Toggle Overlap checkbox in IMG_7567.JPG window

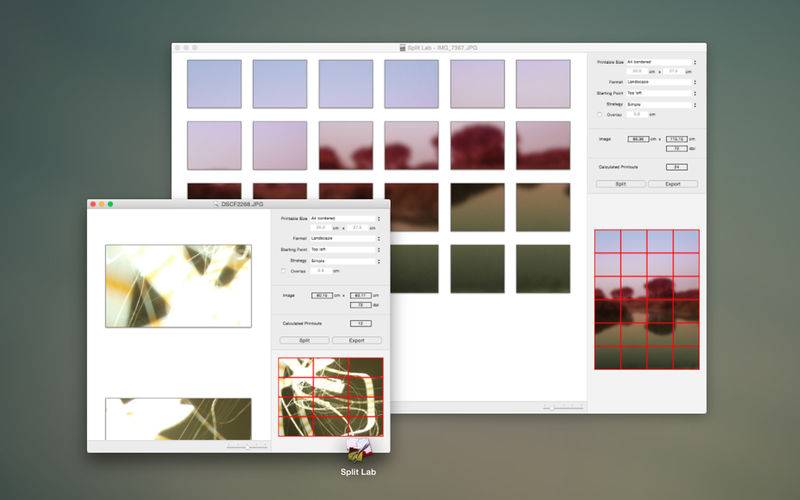point(599,114)
